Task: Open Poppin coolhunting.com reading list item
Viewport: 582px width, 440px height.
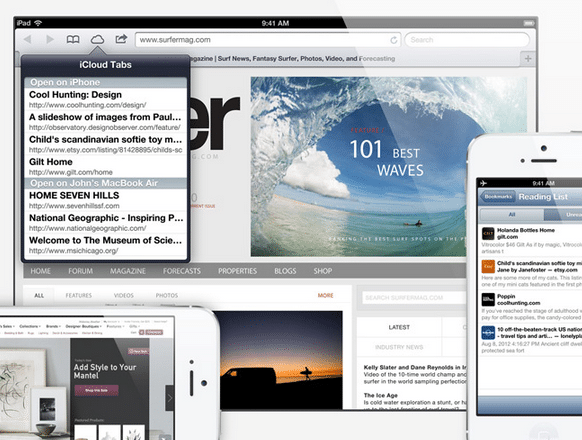Action: coord(530,307)
